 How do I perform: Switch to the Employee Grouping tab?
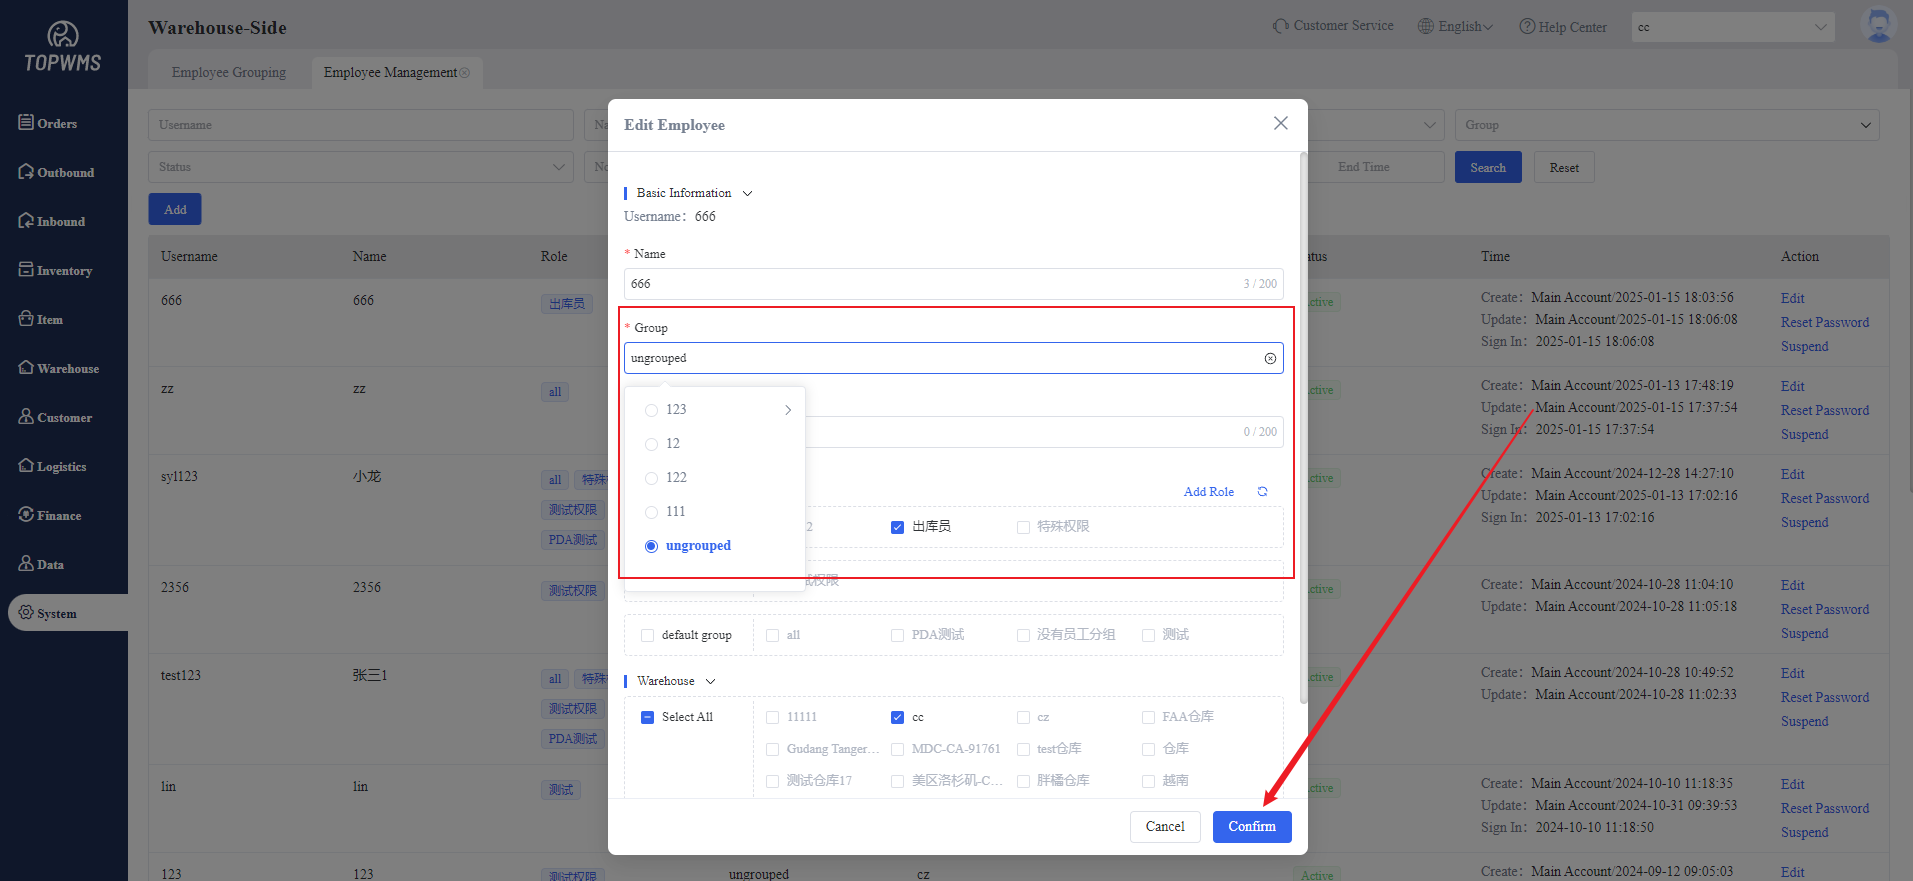pyautogui.click(x=228, y=73)
